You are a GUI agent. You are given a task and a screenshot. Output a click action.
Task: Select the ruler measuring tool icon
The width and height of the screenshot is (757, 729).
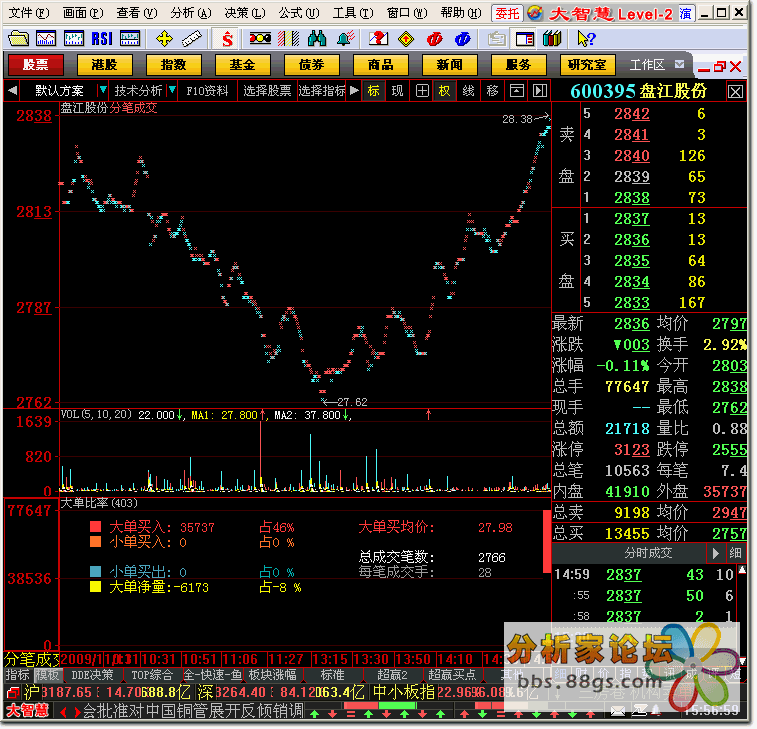pyautogui.click(x=192, y=39)
